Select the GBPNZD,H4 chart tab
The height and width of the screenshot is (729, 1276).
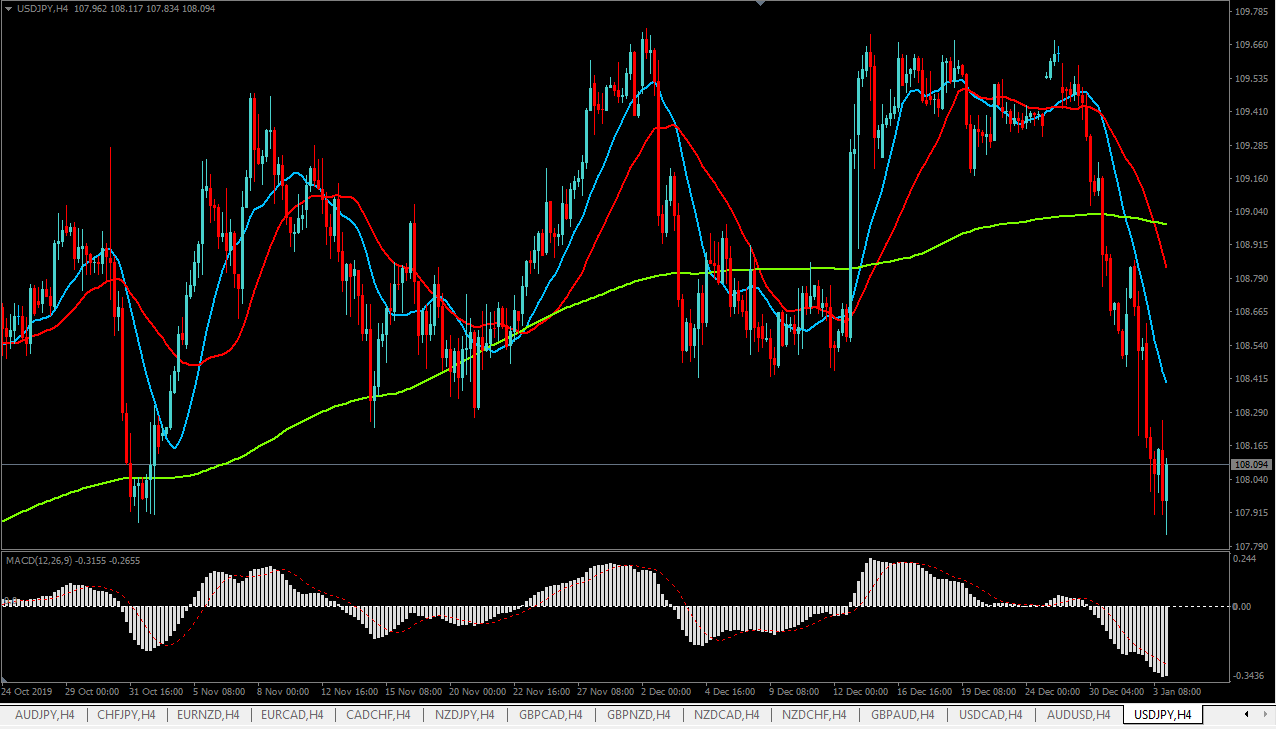639,715
